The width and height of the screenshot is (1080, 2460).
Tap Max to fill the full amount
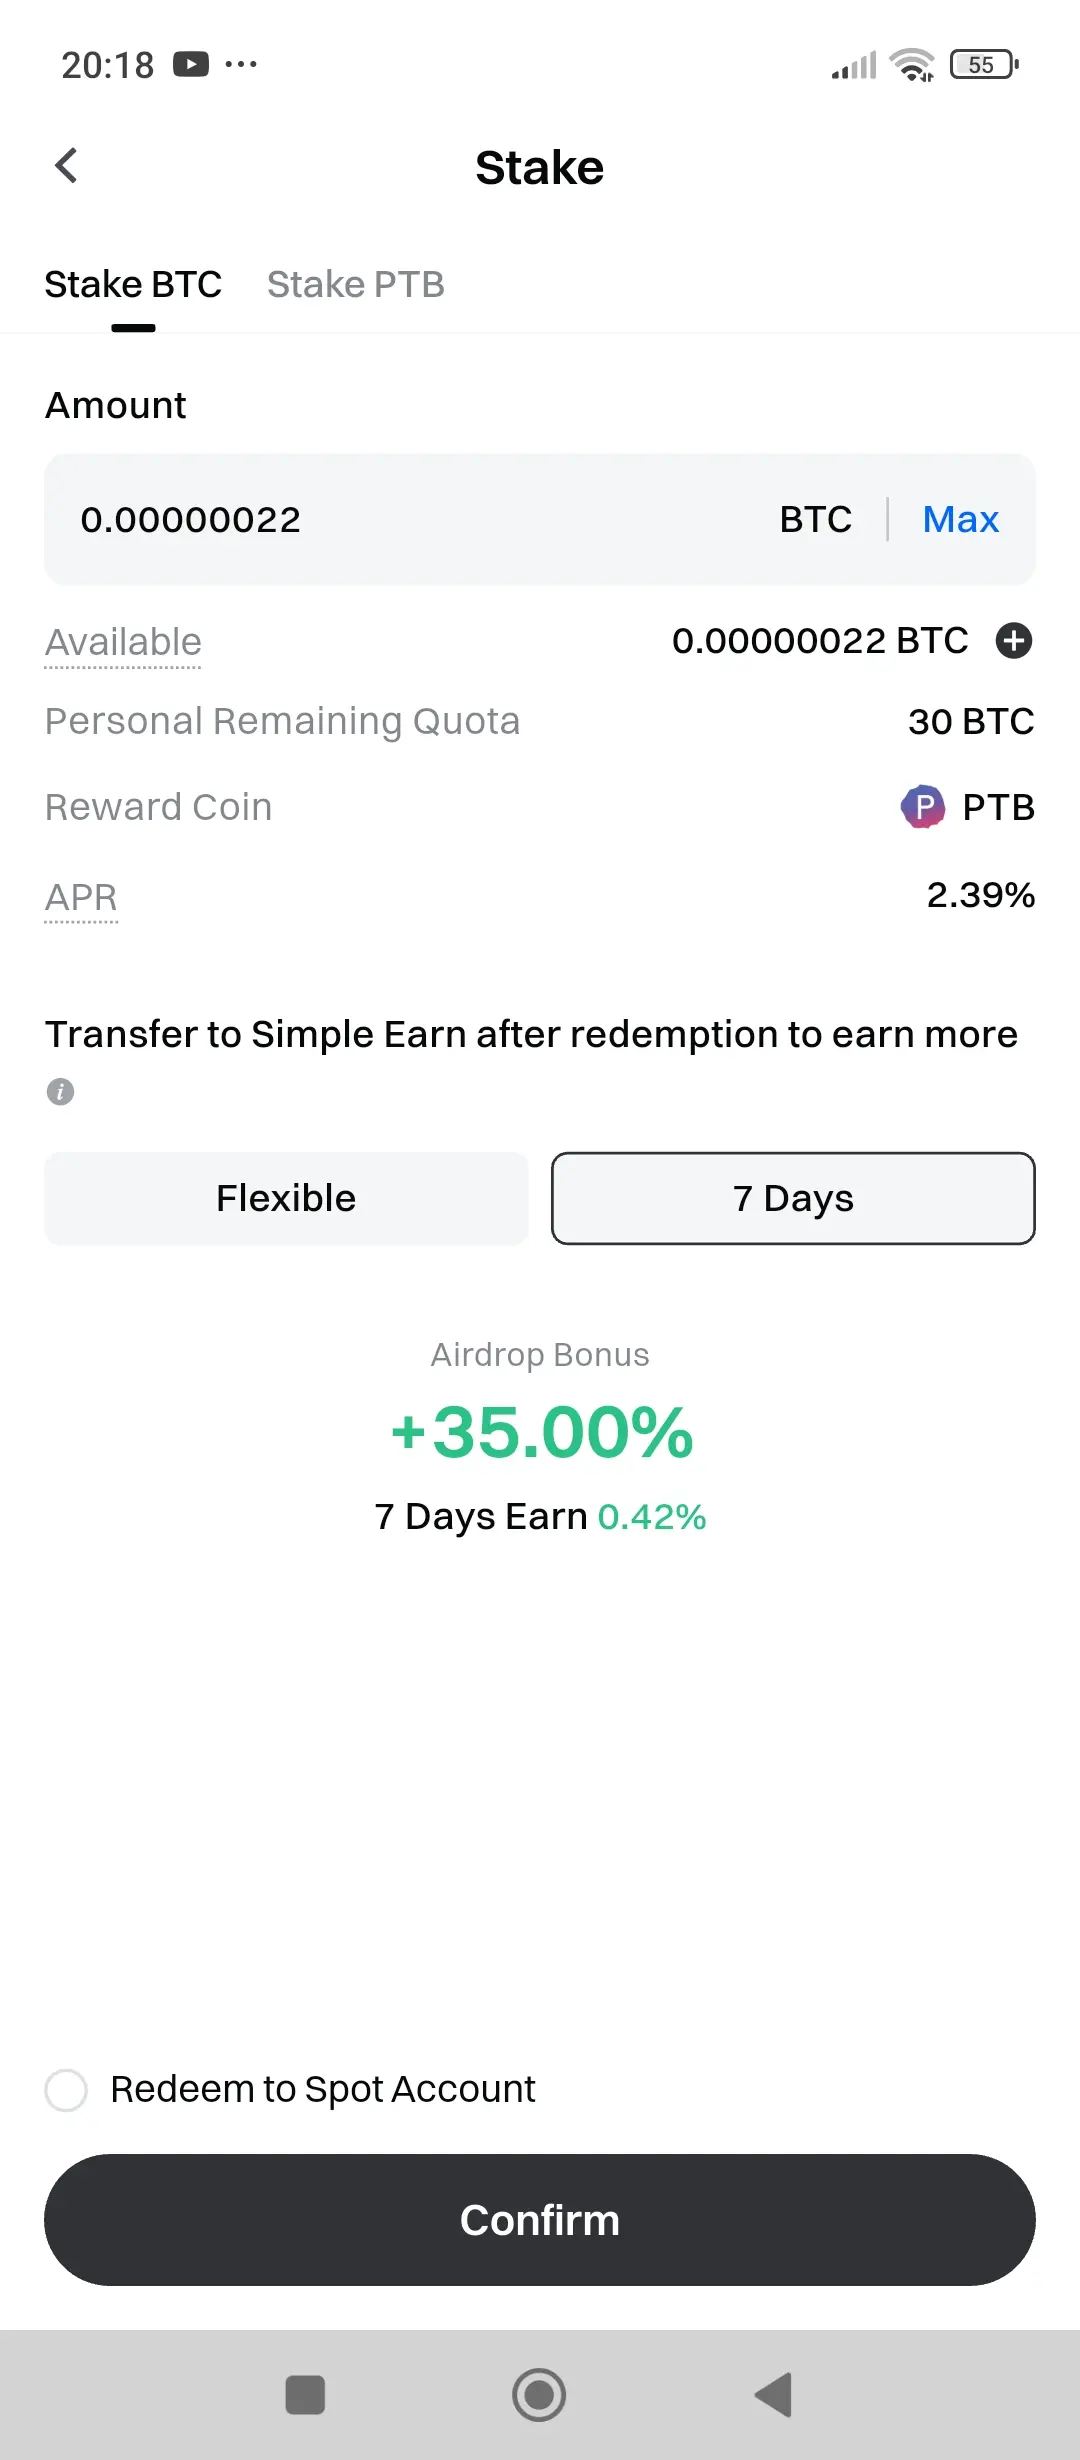pyautogui.click(x=961, y=520)
